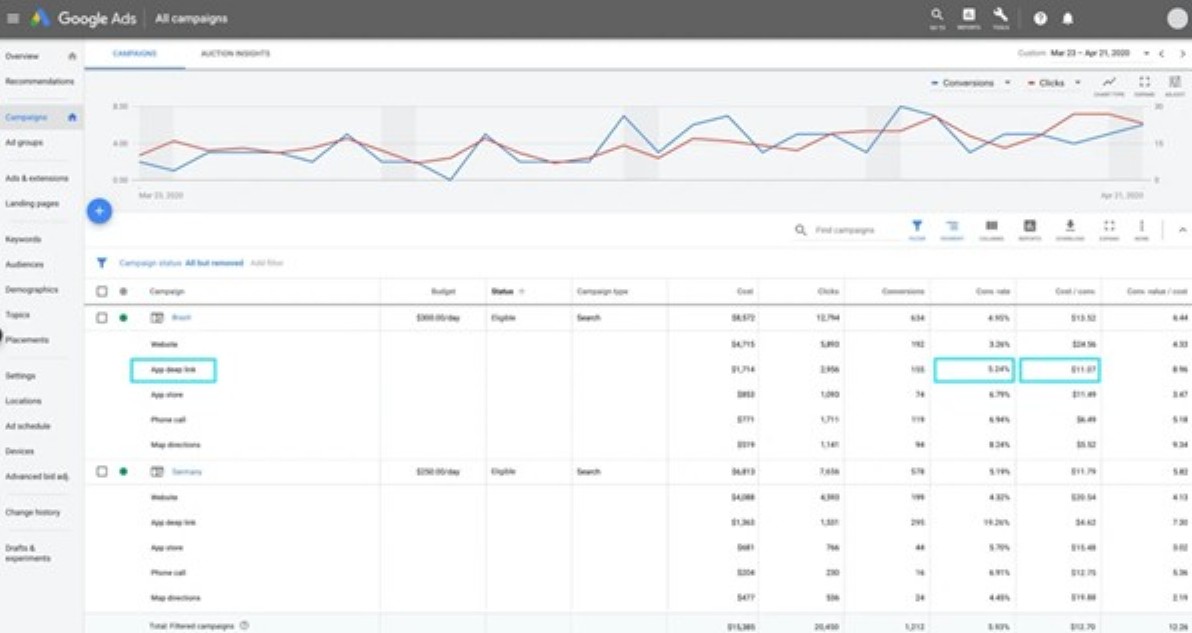The image size is (1192, 633).
Task: Open the hamburger main menu
Action: click(13, 18)
